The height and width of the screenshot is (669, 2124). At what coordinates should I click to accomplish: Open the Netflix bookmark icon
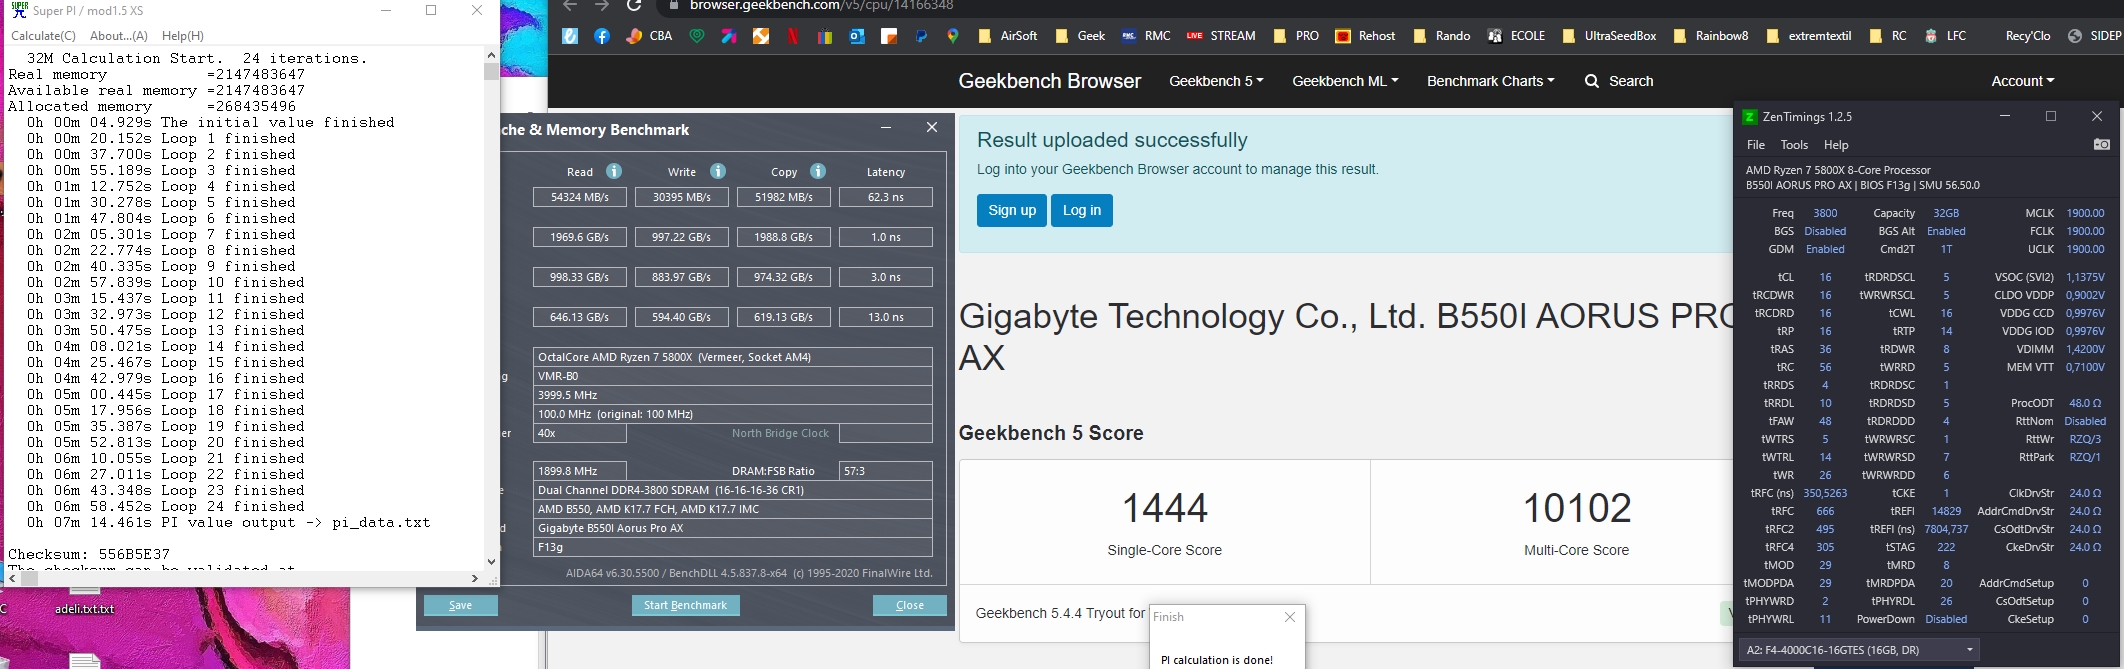tap(793, 36)
